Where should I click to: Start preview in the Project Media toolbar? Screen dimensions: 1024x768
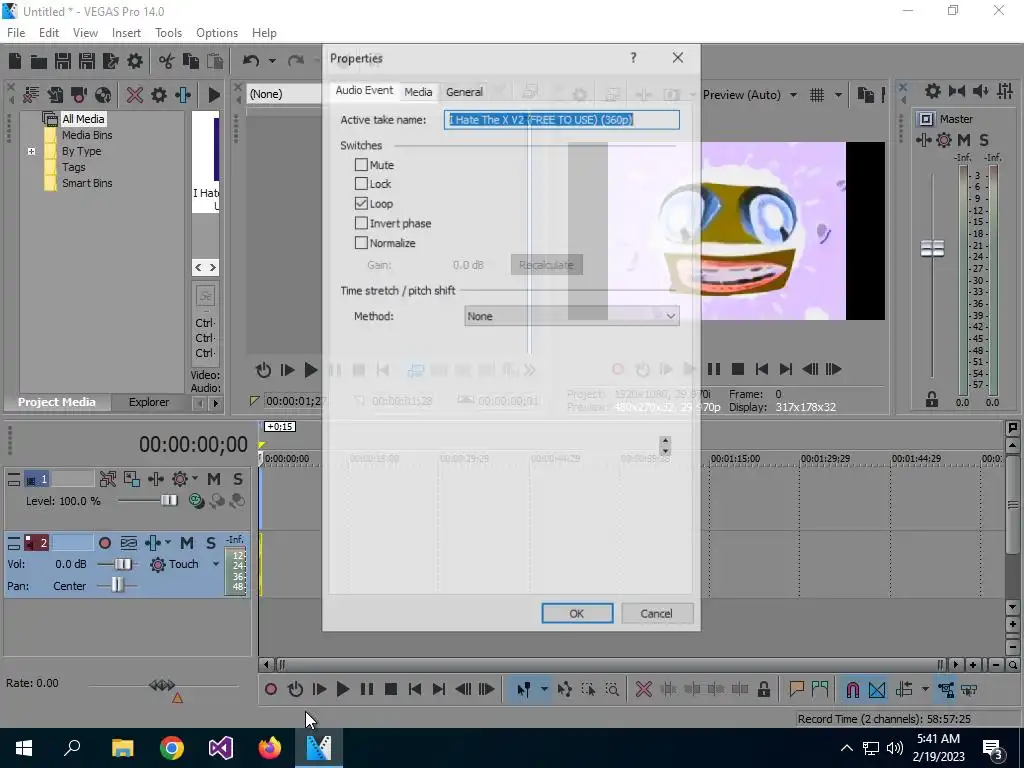214,95
